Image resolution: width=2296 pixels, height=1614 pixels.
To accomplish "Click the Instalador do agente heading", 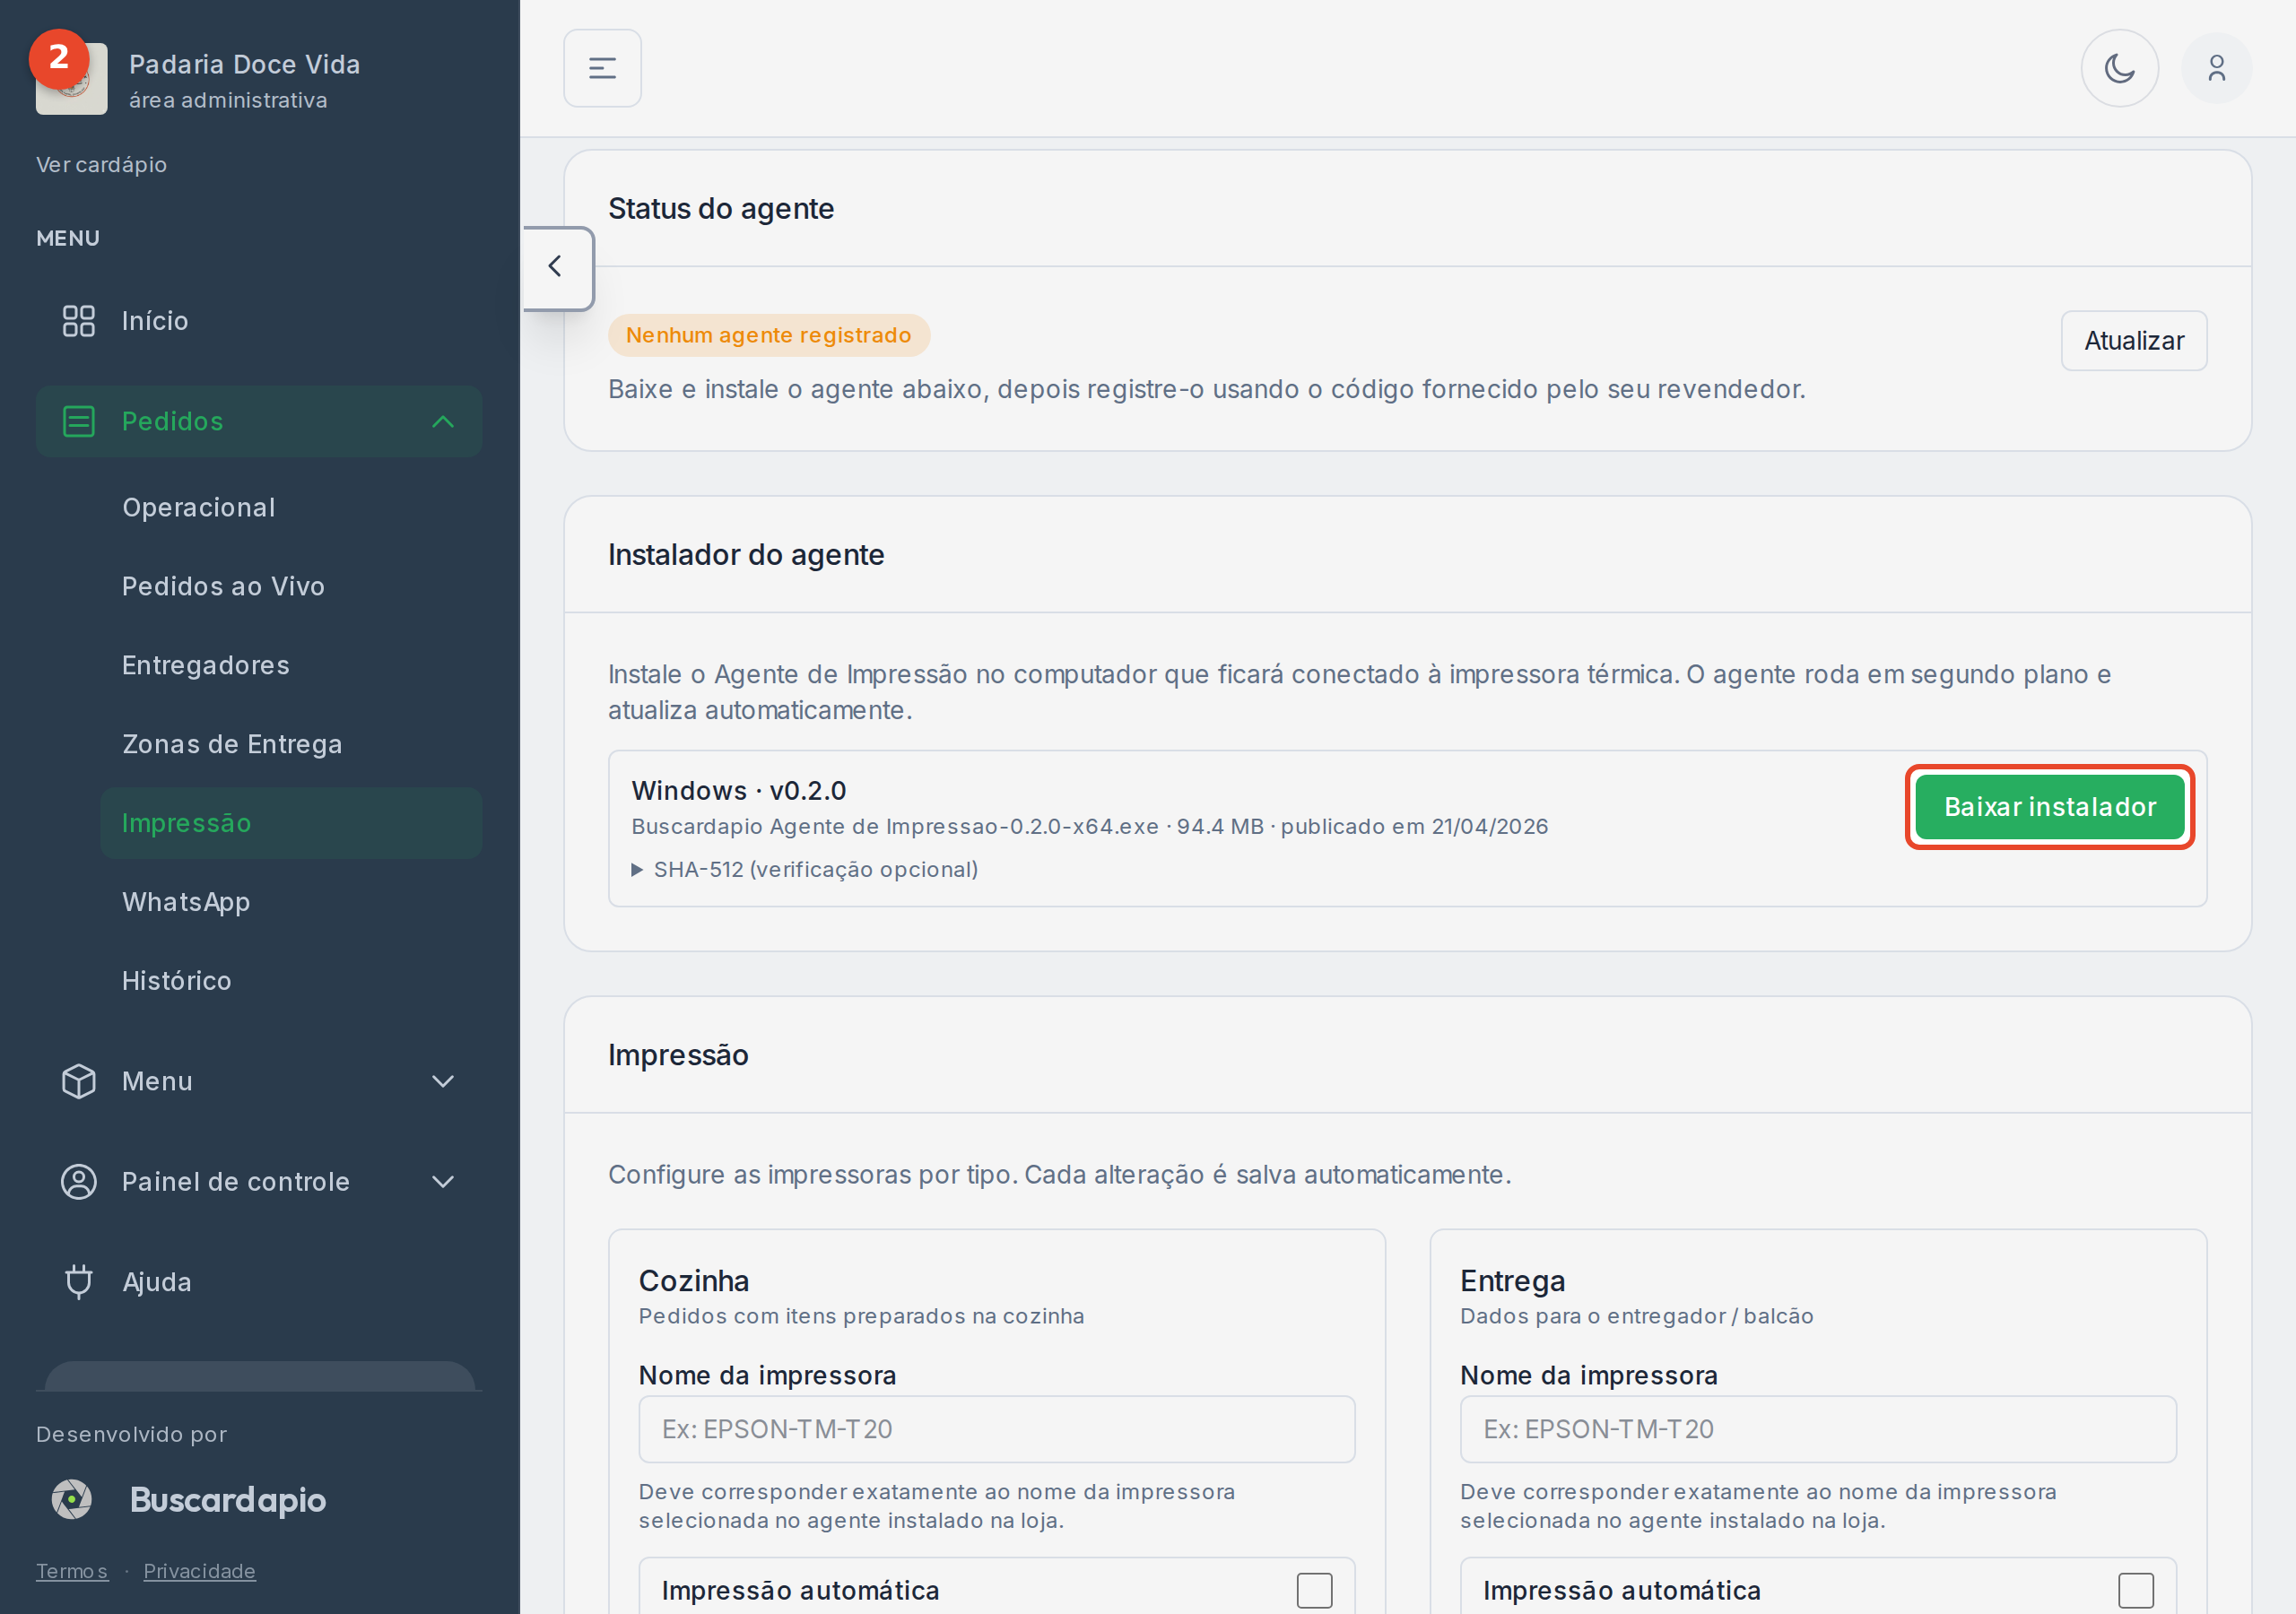I will click(x=746, y=554).
